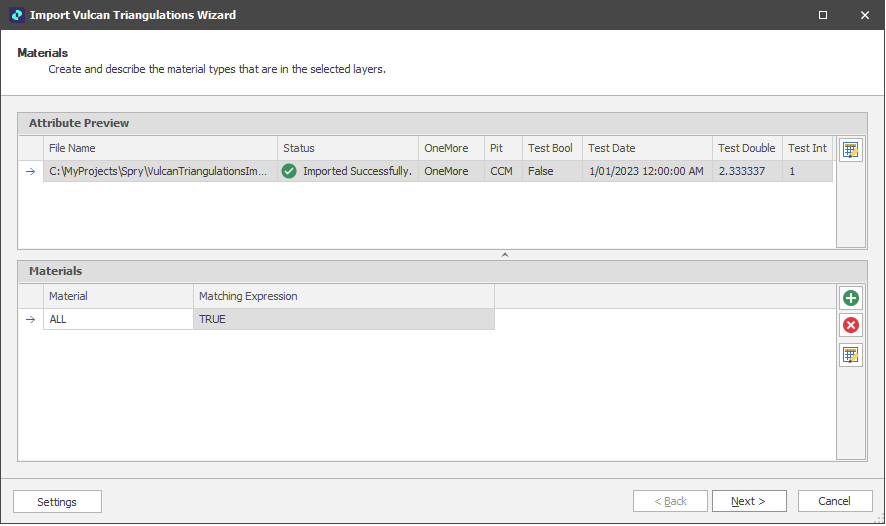Click the green add material button

[851, 298]
